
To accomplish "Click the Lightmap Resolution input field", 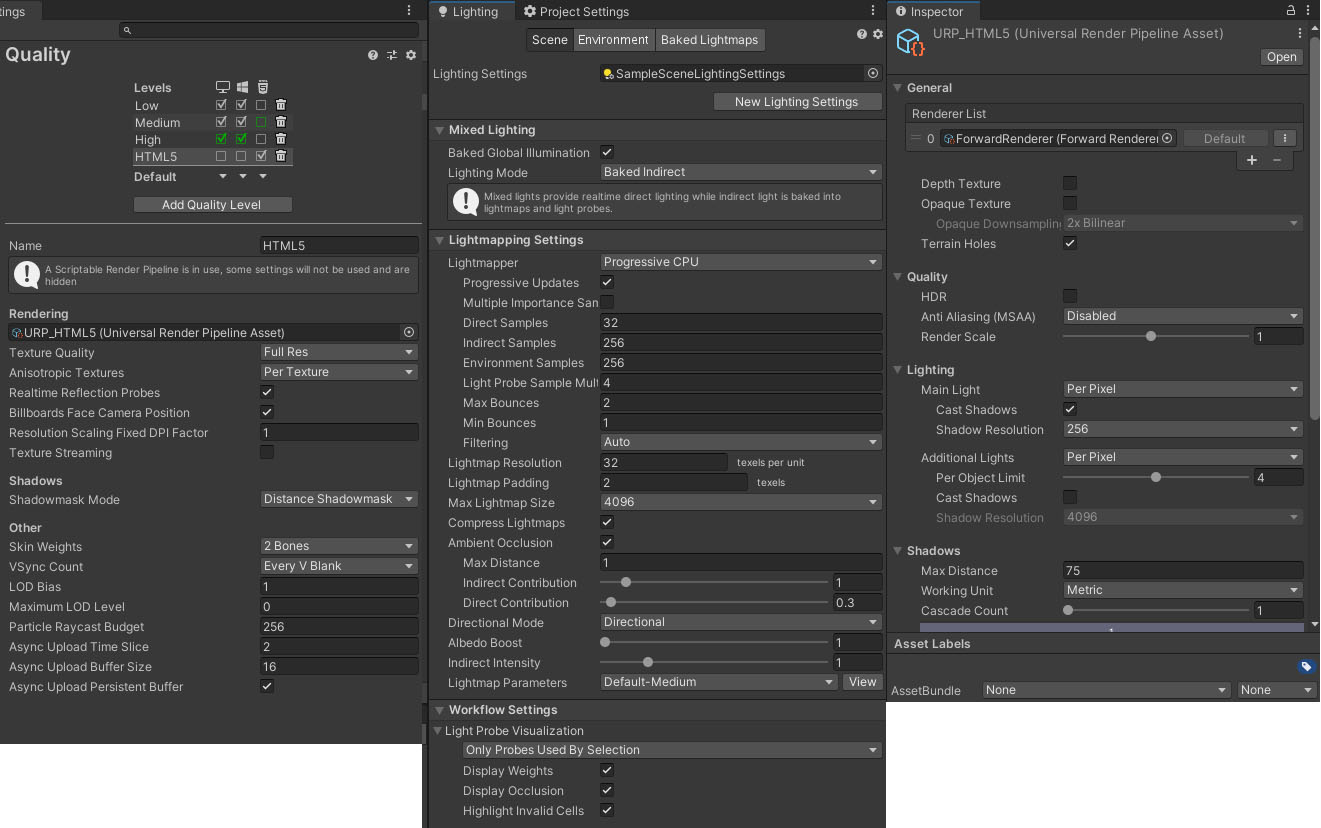I will (x=662, y=462).
